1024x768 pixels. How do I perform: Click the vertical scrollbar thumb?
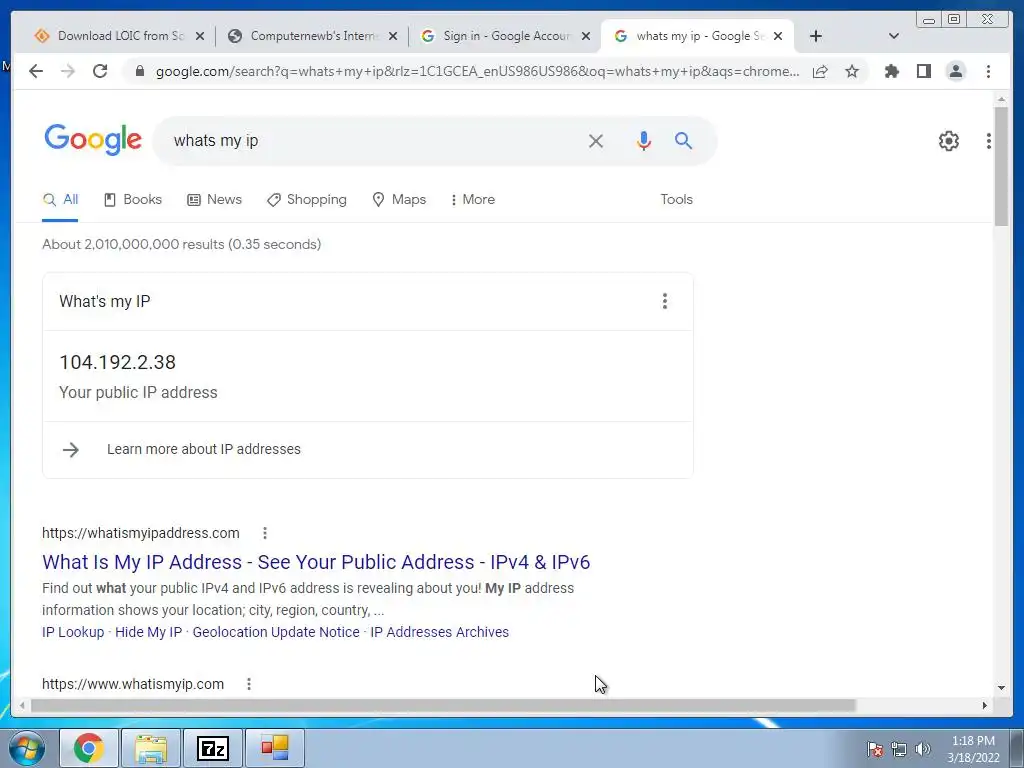(1001, 166)
